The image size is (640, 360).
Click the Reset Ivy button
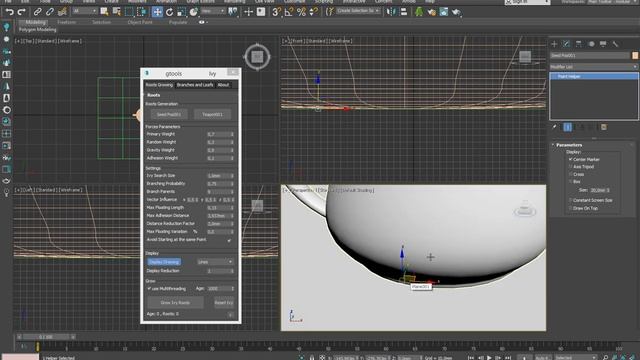tap(224, 302)
